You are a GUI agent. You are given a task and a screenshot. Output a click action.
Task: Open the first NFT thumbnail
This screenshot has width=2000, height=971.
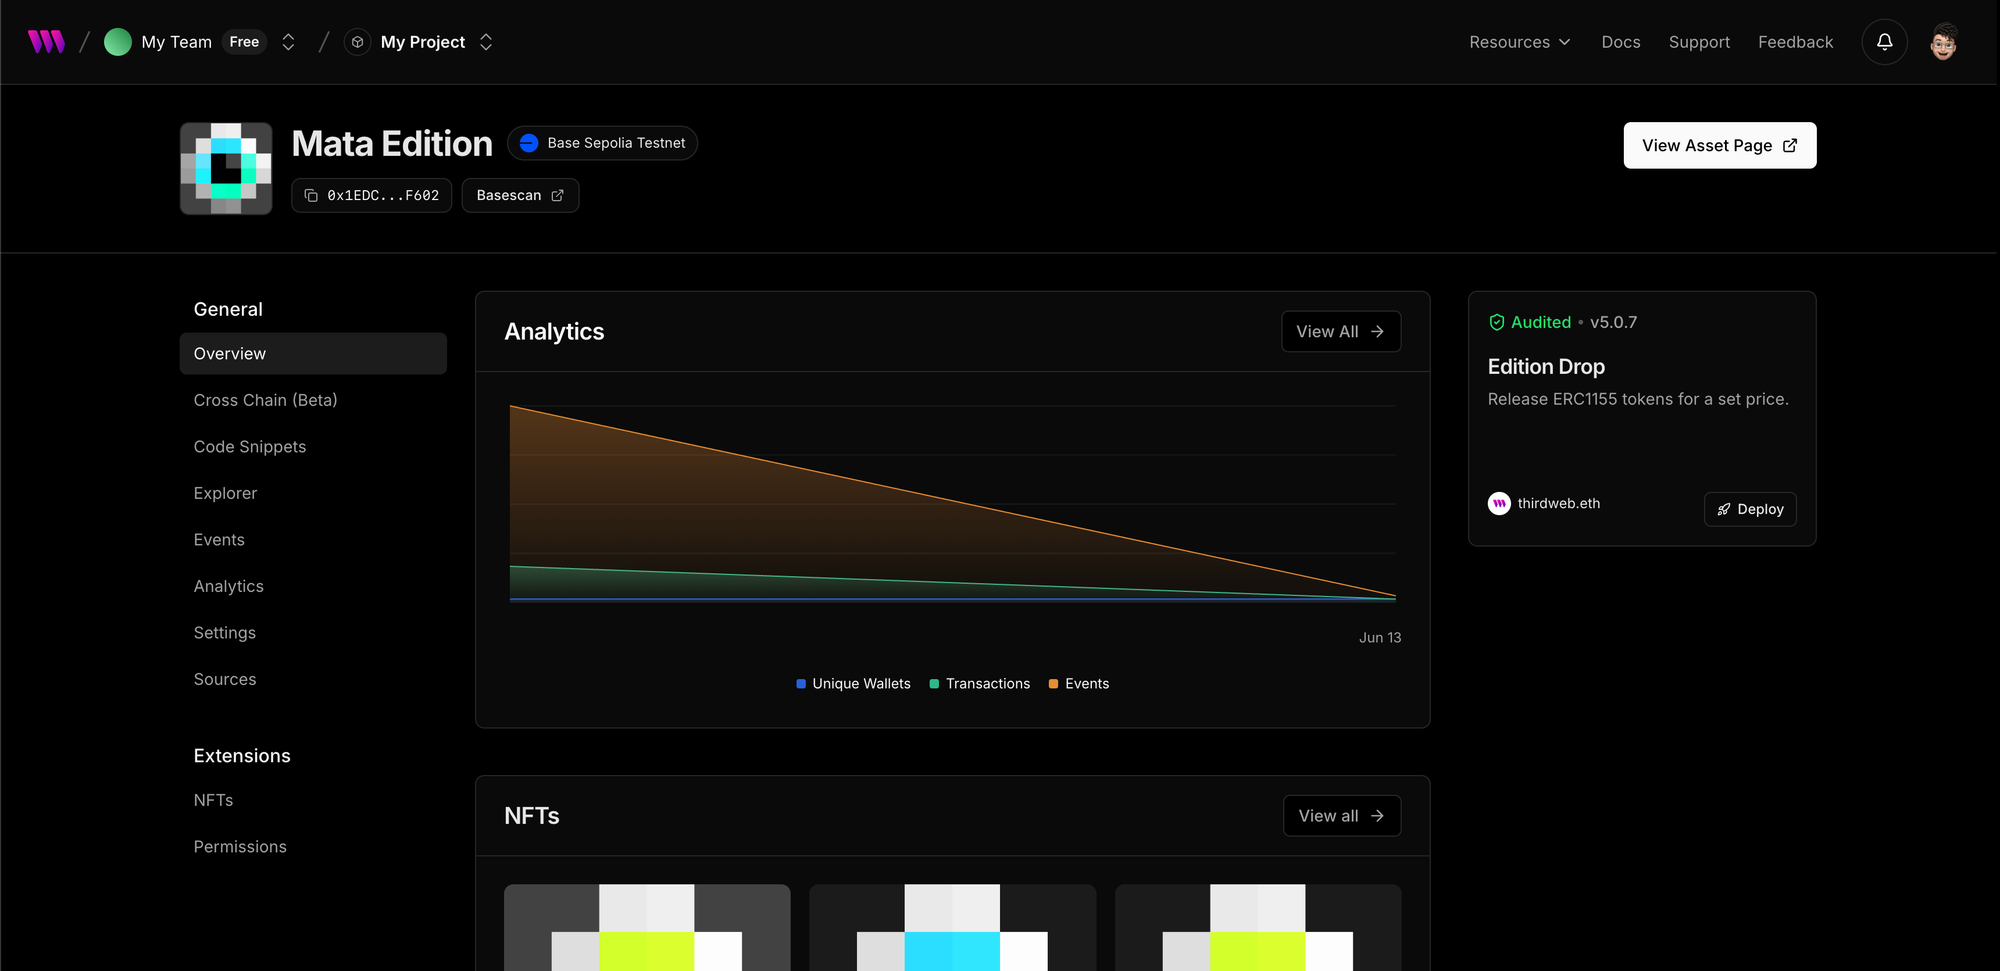pyautogui.click(x=647, y=927)
